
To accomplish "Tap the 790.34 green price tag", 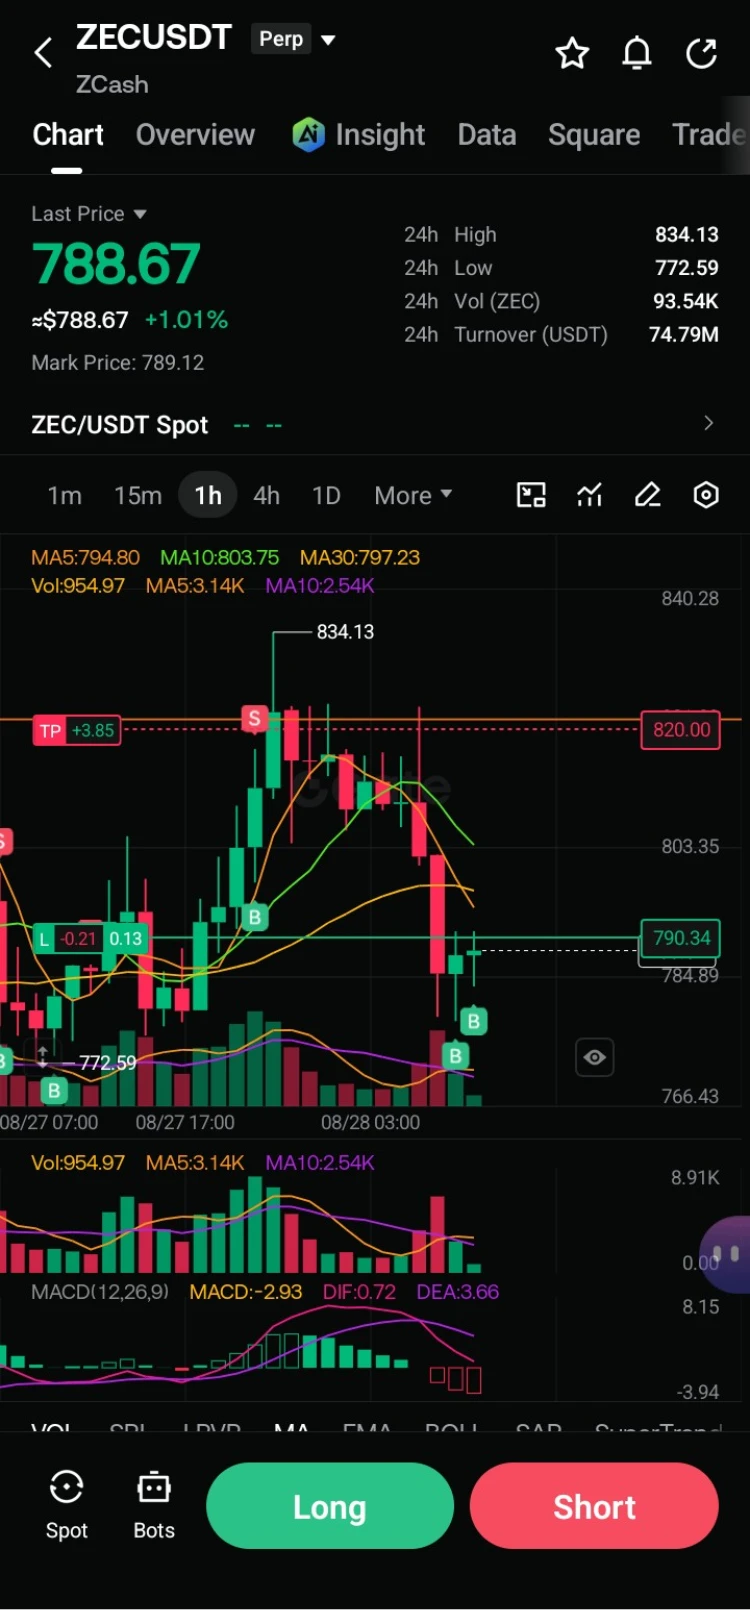I will [x=681, y=938].
